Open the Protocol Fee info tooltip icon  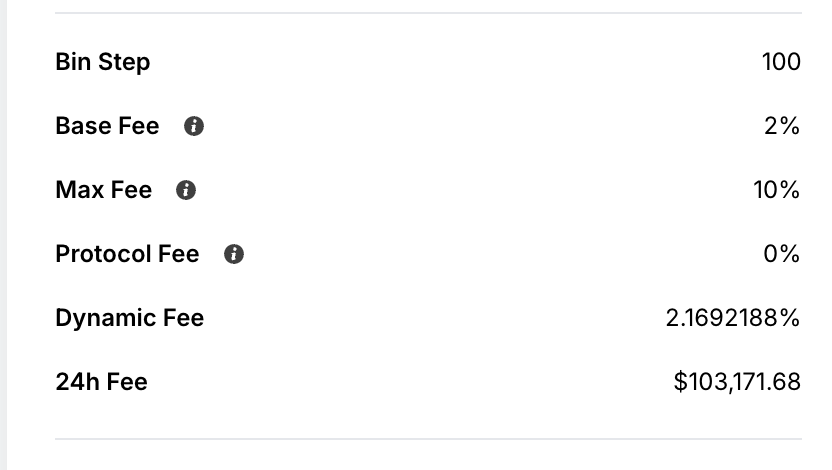pyautogui.click(x=234, y=255)
